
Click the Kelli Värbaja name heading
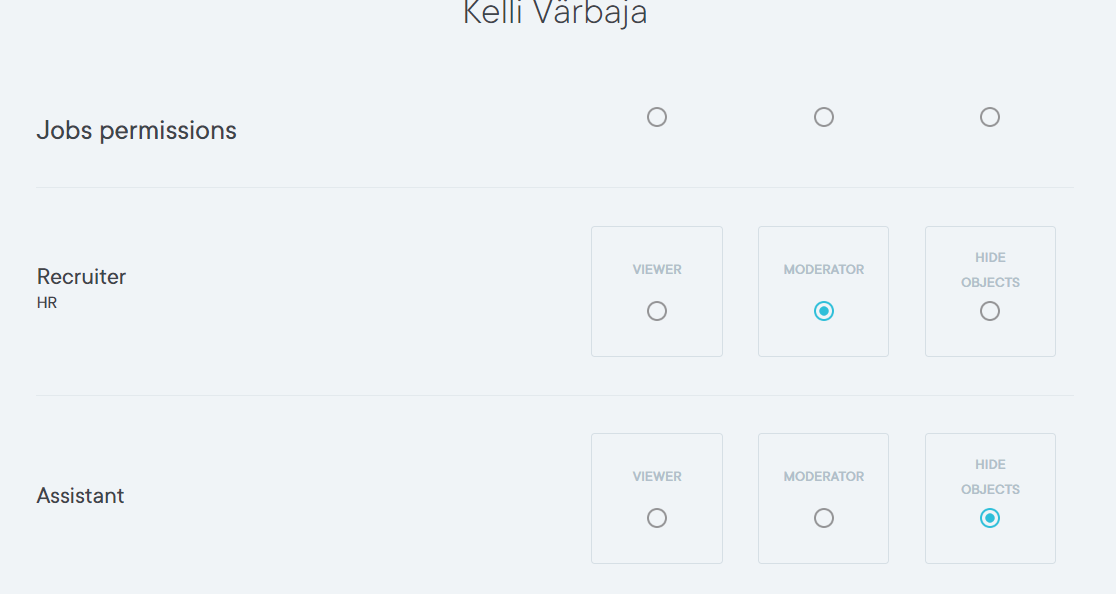coord(555,13)
